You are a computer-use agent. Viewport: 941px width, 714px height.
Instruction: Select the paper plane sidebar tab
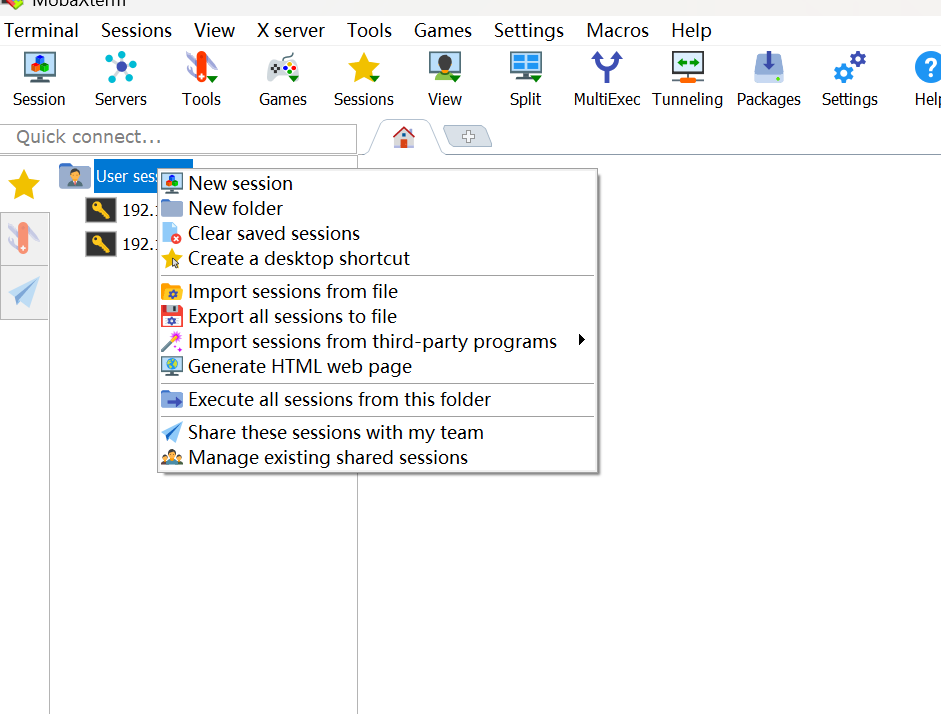click(24, 292)
